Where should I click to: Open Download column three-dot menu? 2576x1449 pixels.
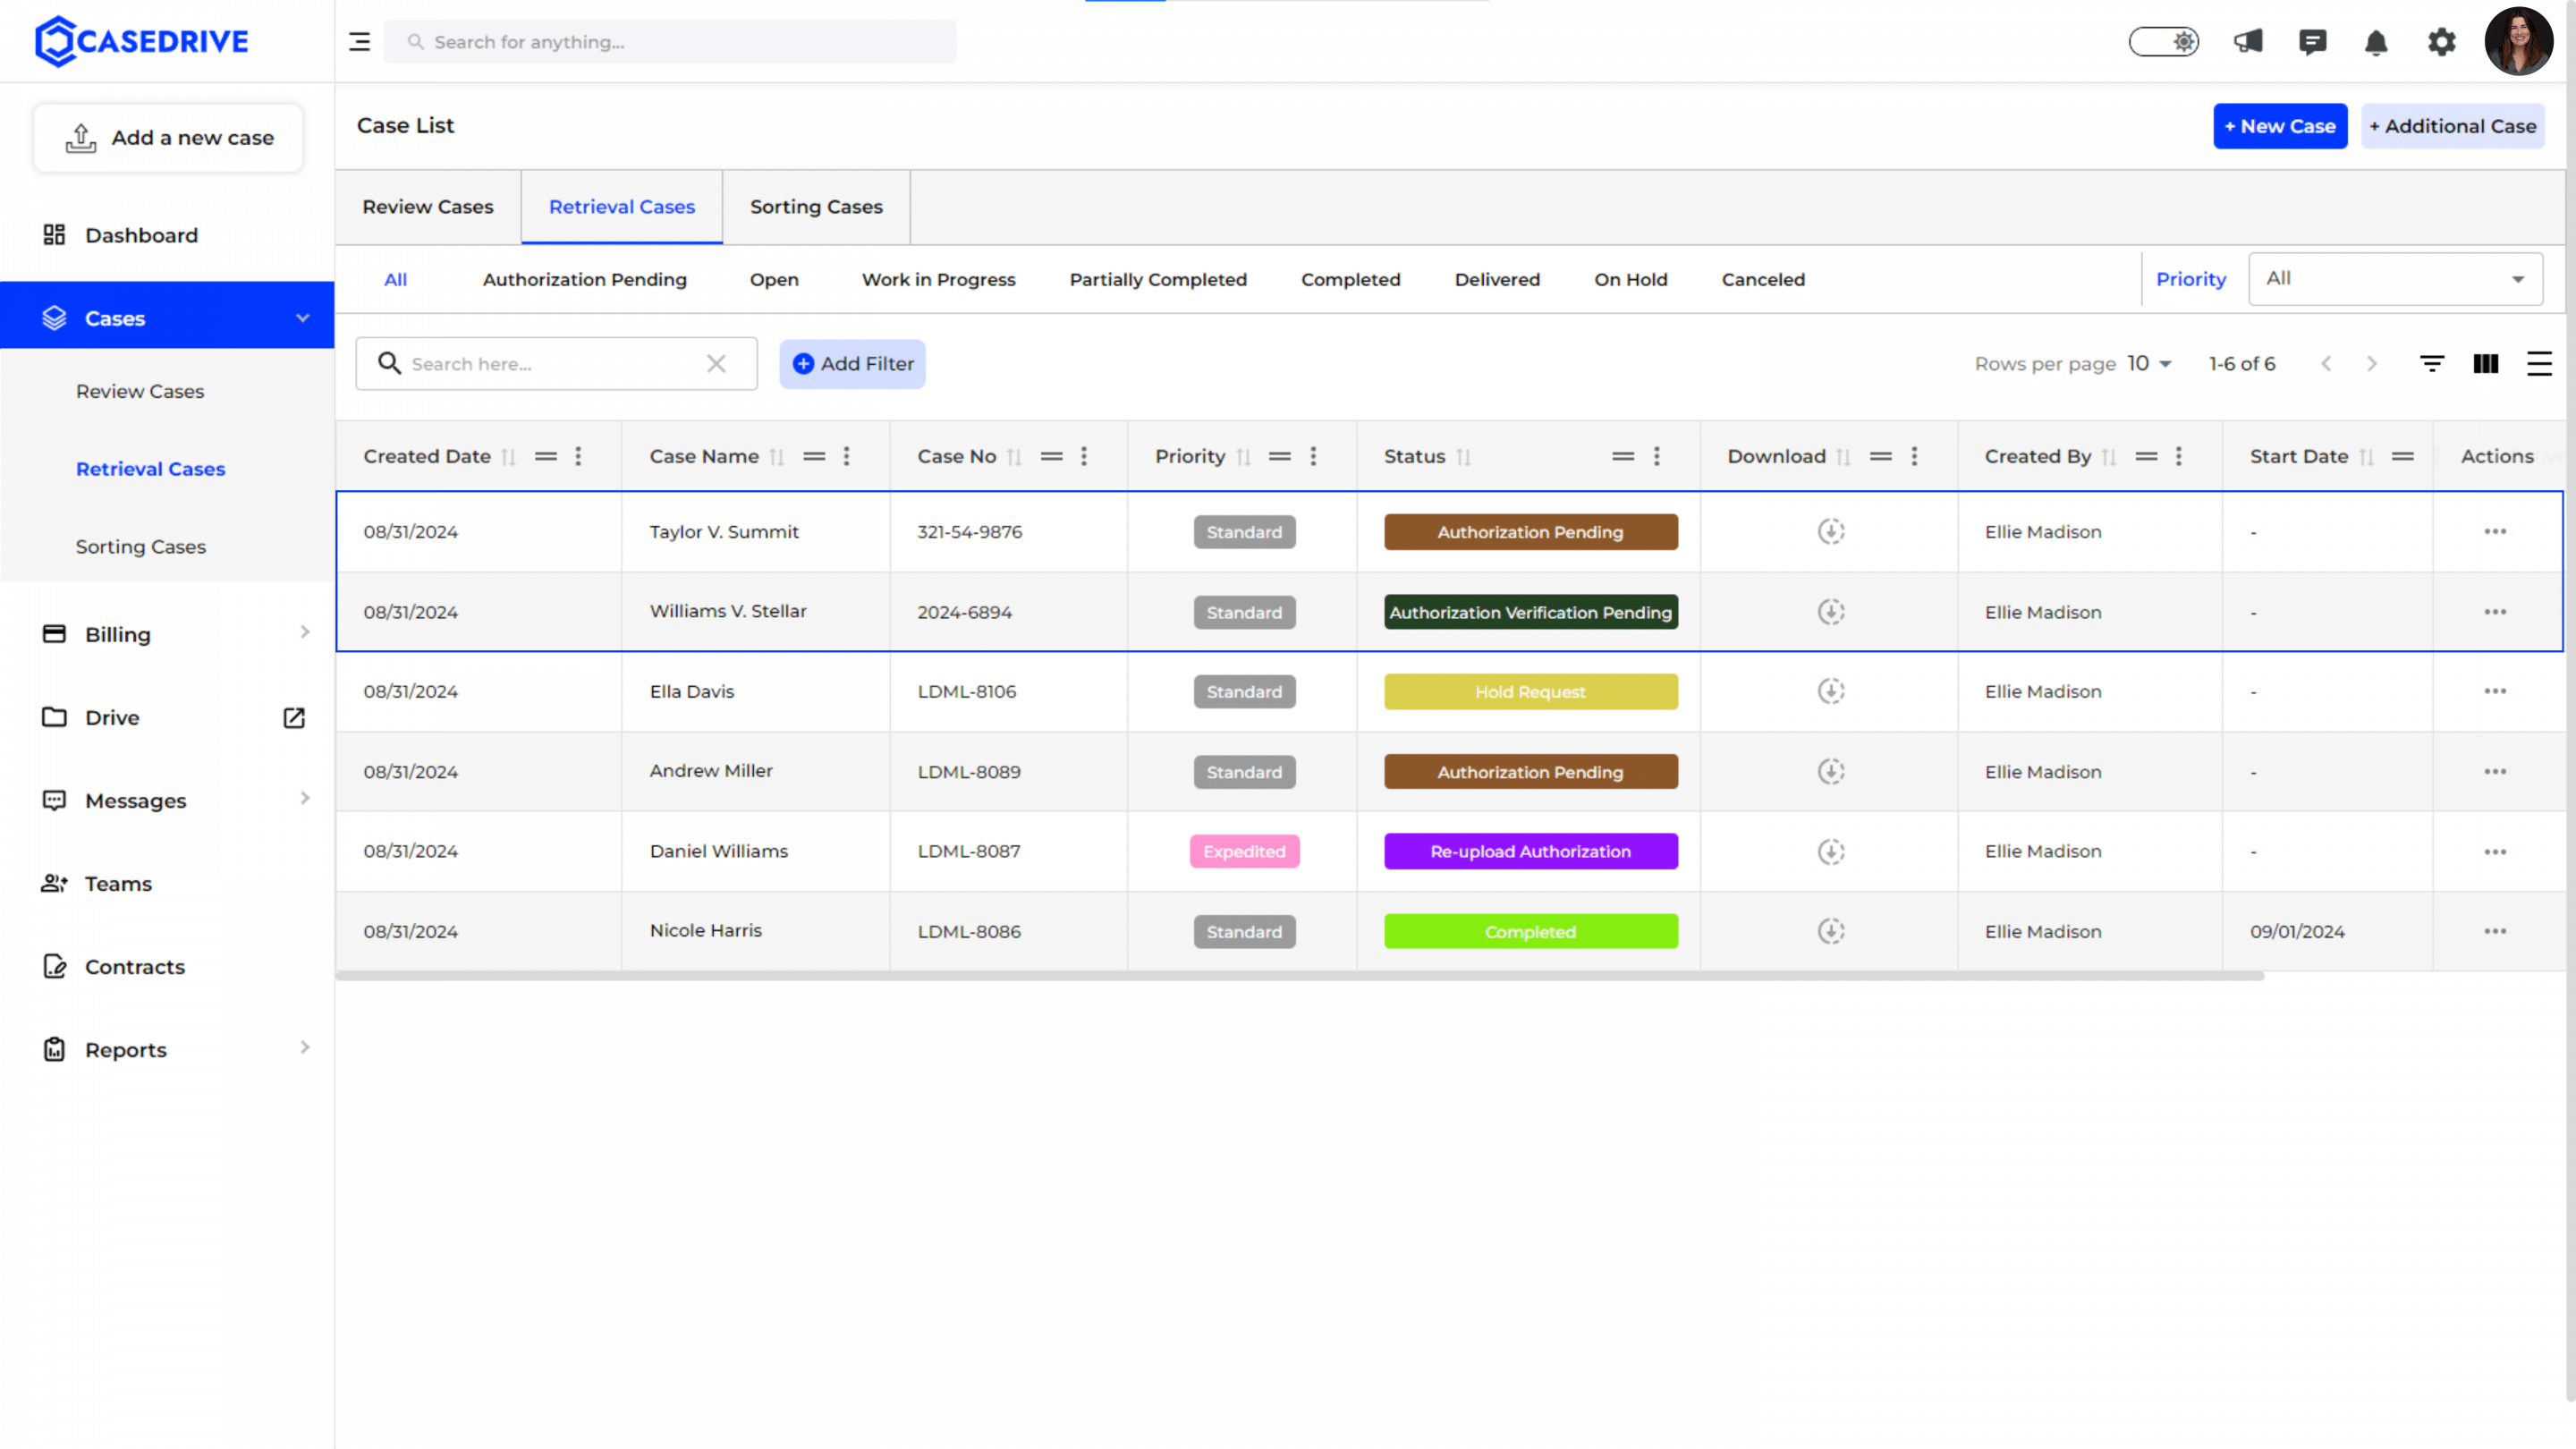click(x=1914, y=456)
